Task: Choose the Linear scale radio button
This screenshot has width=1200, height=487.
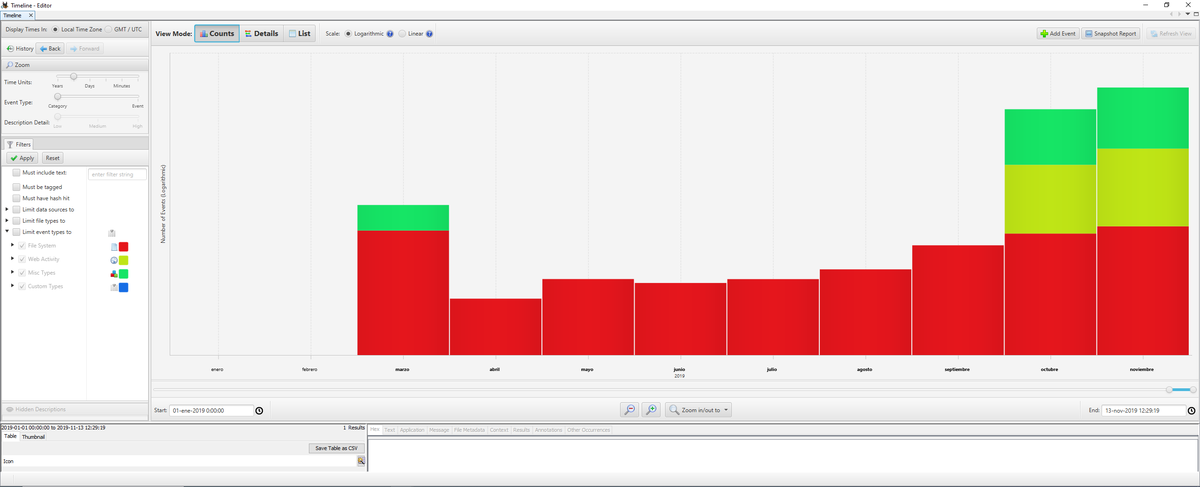Action: click(402, 34)
